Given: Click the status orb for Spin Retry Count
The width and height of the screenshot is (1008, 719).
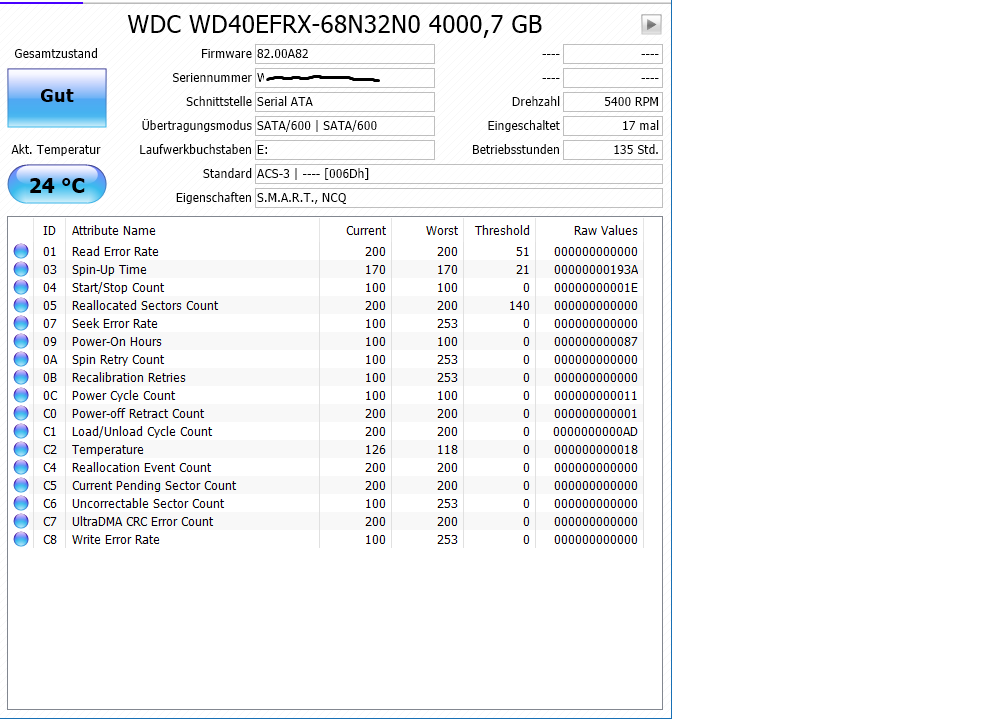Looking at the screenshot, I should (21, 360).
